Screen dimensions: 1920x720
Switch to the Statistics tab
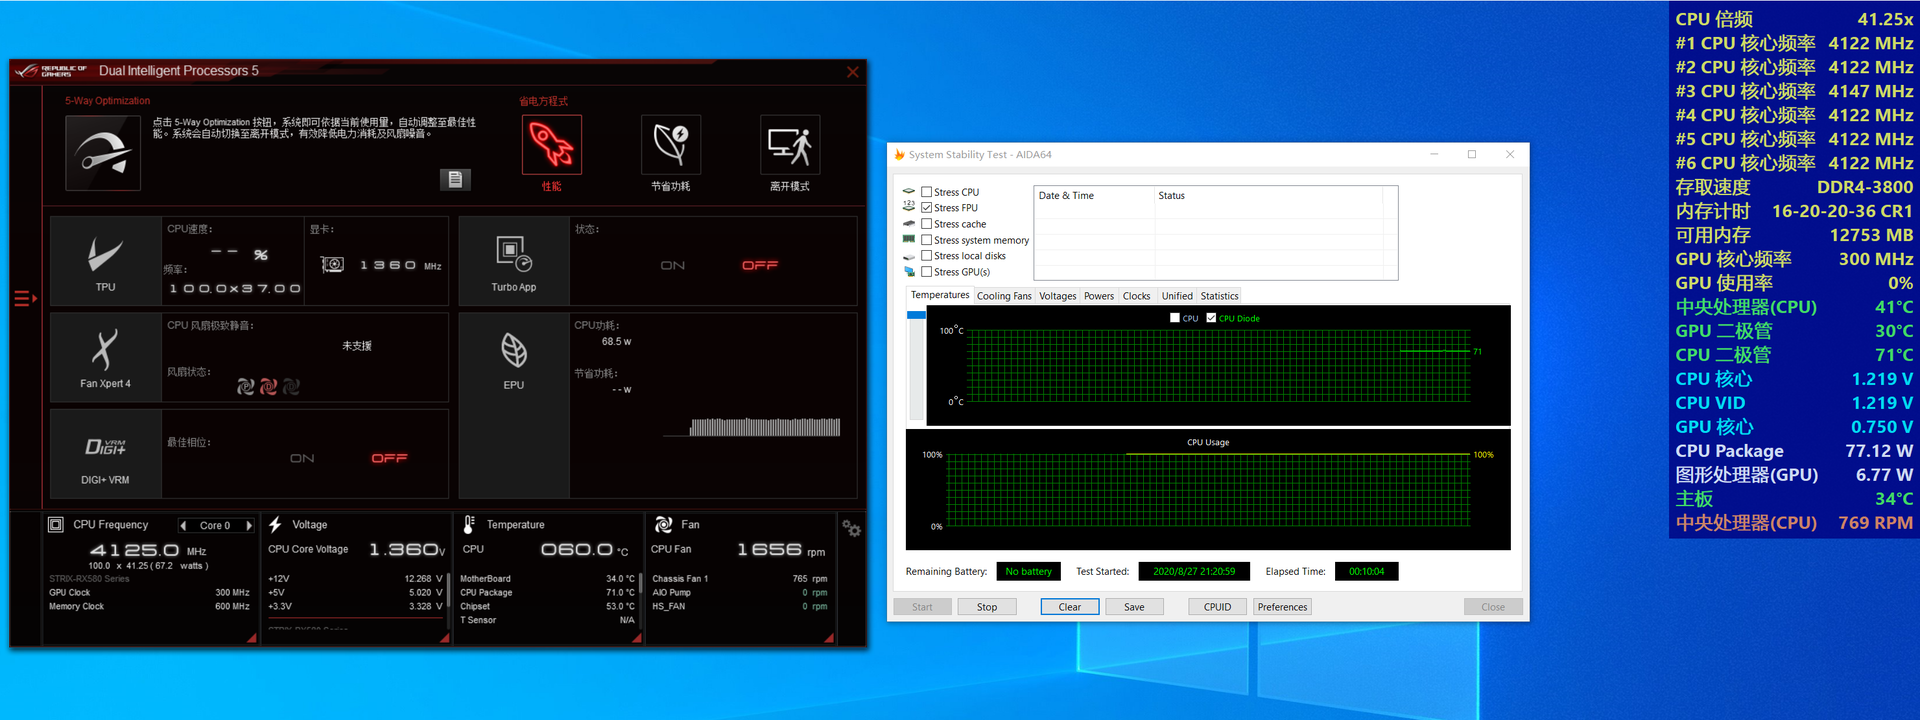1219,296
